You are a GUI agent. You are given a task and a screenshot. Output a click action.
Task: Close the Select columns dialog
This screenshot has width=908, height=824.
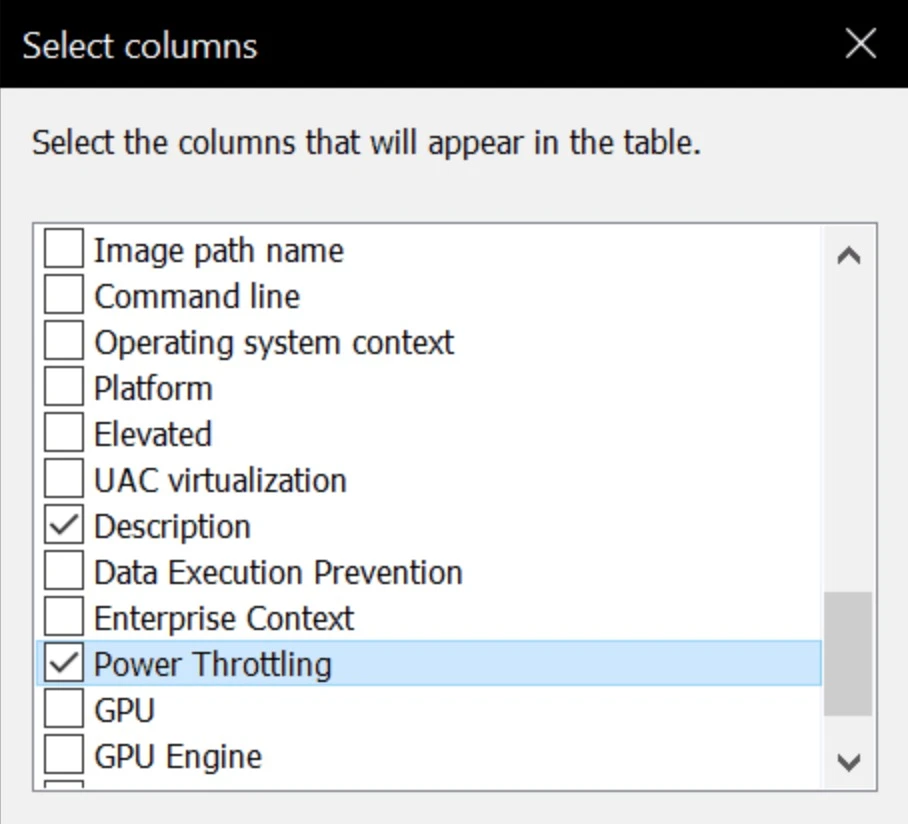coord(861,44)
